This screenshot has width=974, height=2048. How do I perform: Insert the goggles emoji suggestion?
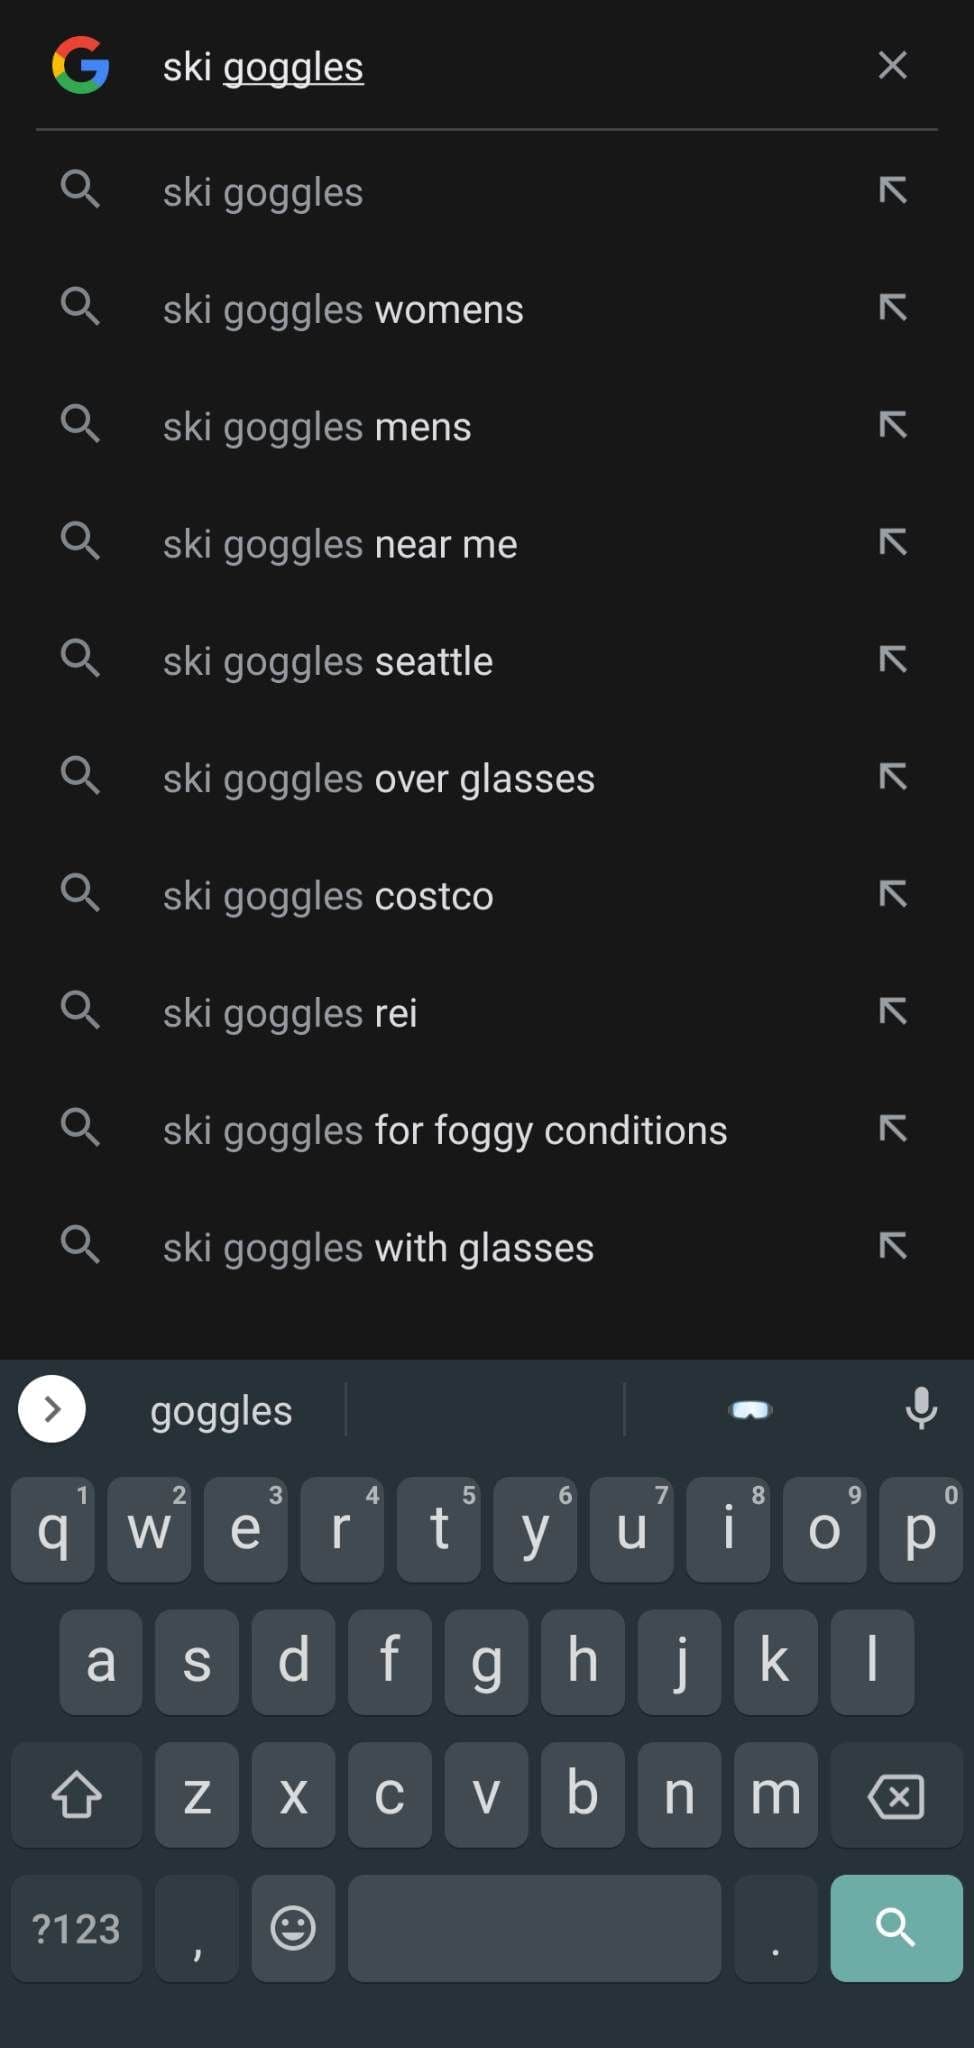[751, 1410]
